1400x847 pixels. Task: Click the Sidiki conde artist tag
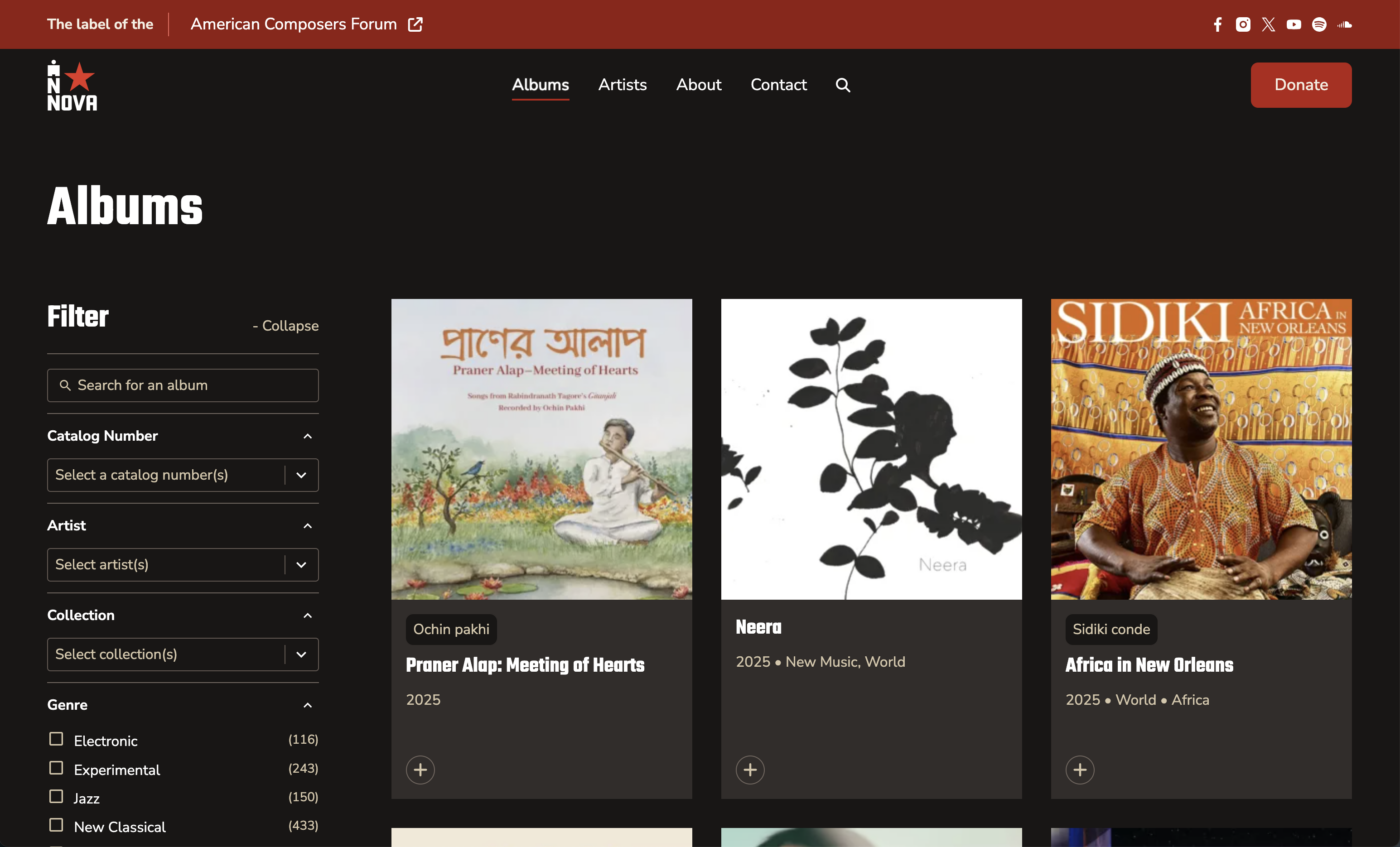(1111, 630)
